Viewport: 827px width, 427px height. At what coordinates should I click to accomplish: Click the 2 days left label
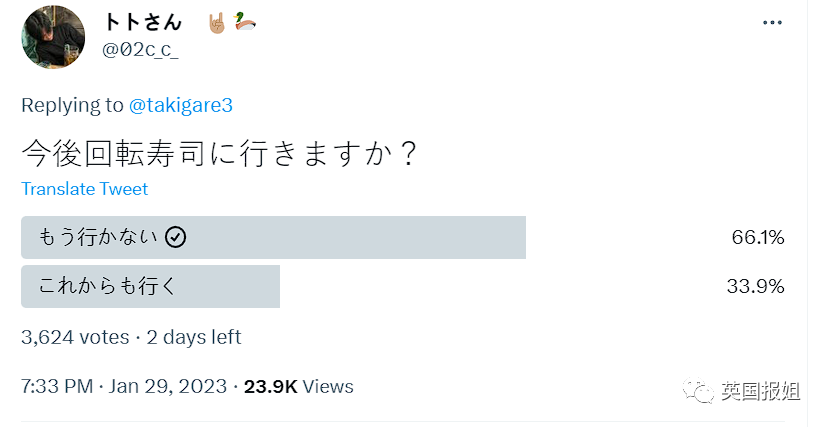[x=192, y=337]
